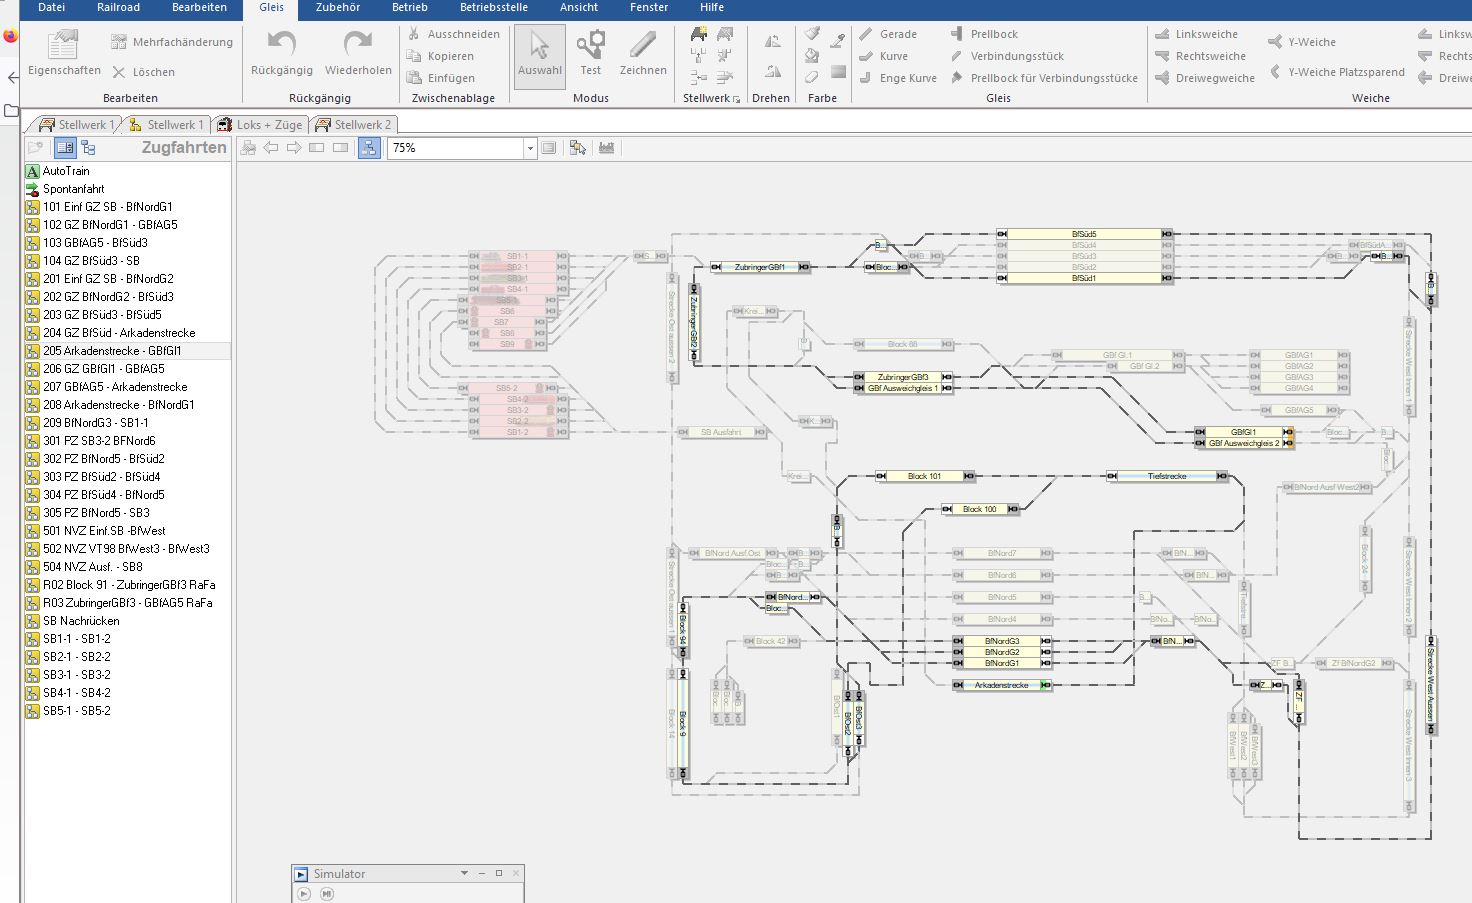Open the Railroad menu
The image size is (1472, 903).
click(118, 8)
